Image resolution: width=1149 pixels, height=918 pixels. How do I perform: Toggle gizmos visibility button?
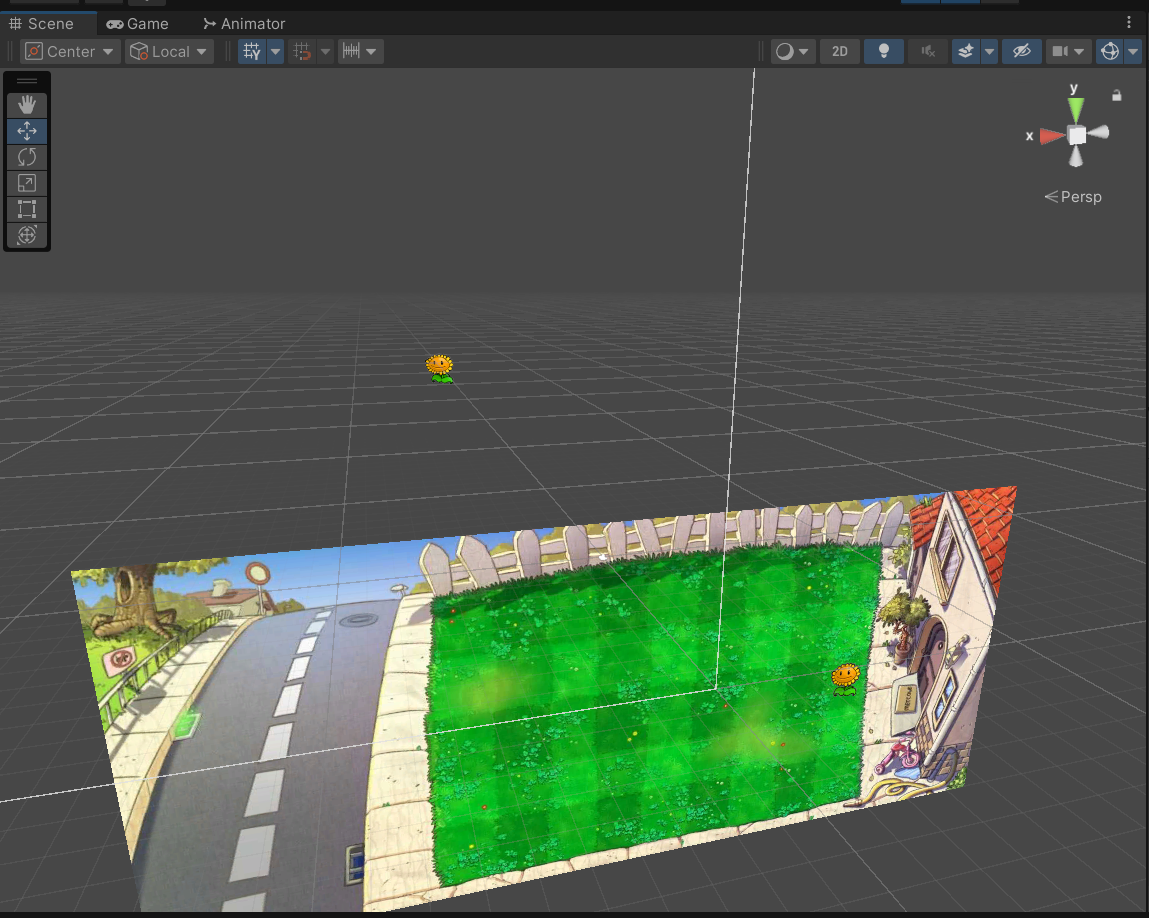coord(1110,51)
